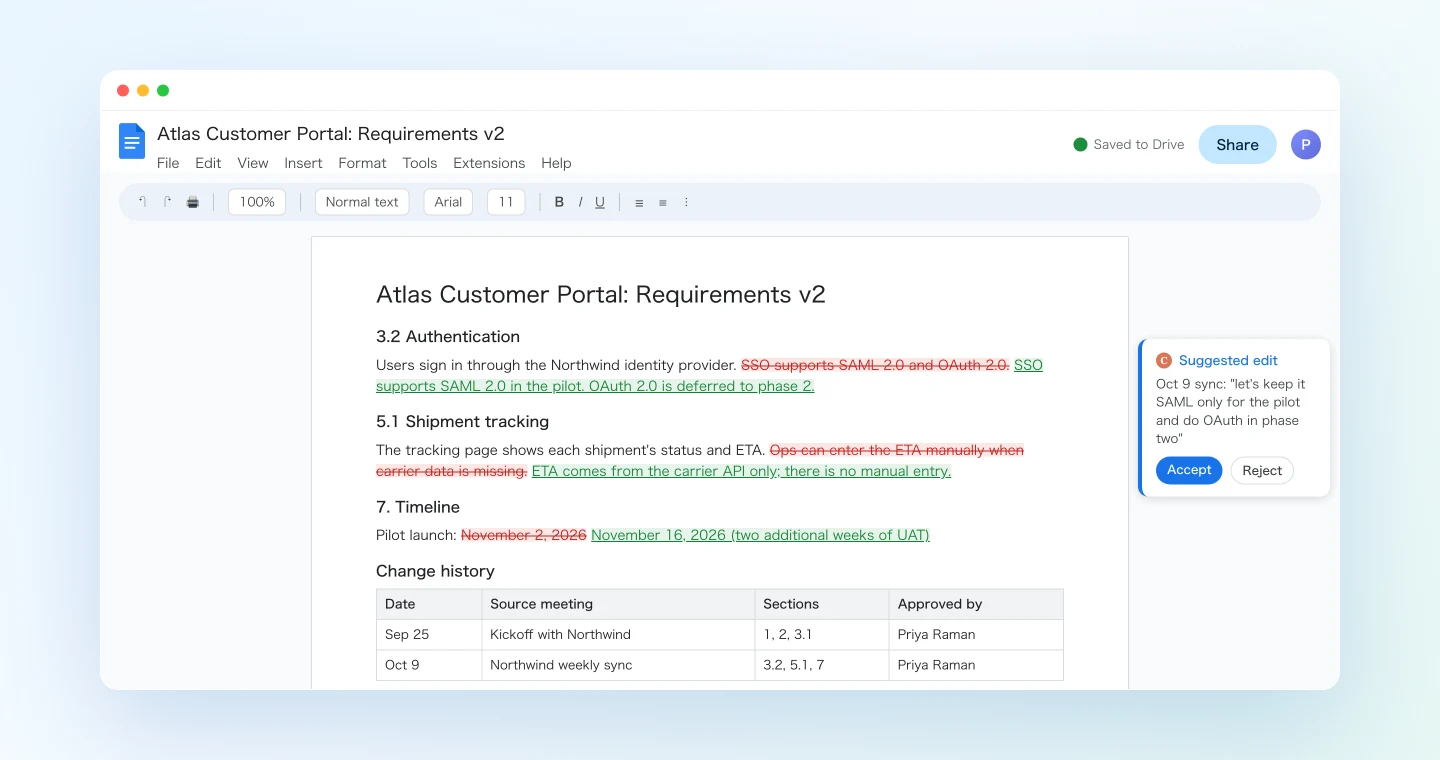Print the document
The height and width of the screenshot is (760, 1440).
[193, 202]
